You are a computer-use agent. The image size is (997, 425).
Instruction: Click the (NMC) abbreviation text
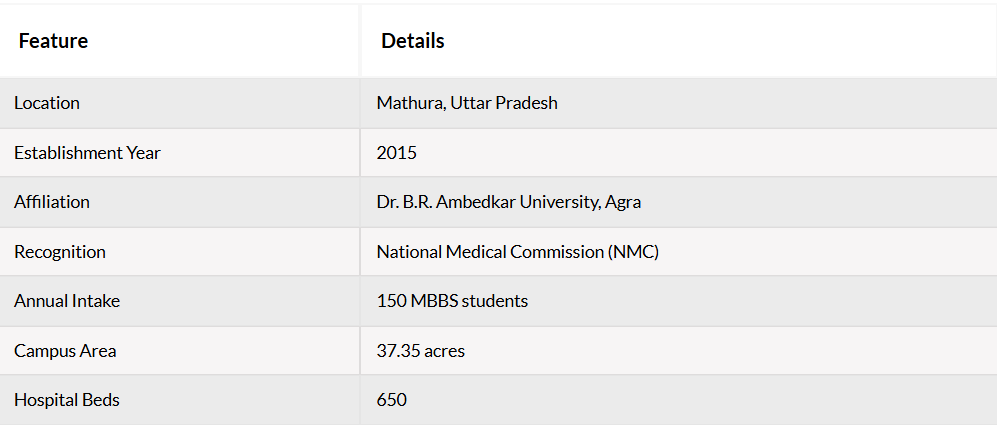633,252
